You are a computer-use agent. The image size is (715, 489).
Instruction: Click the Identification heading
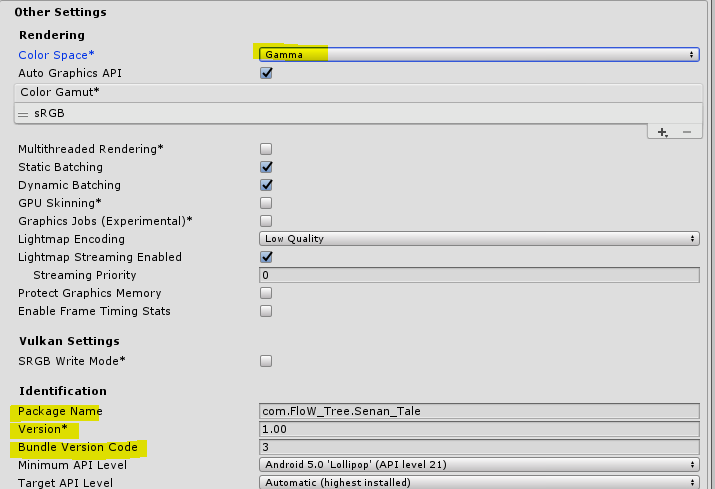click(63, 391)
